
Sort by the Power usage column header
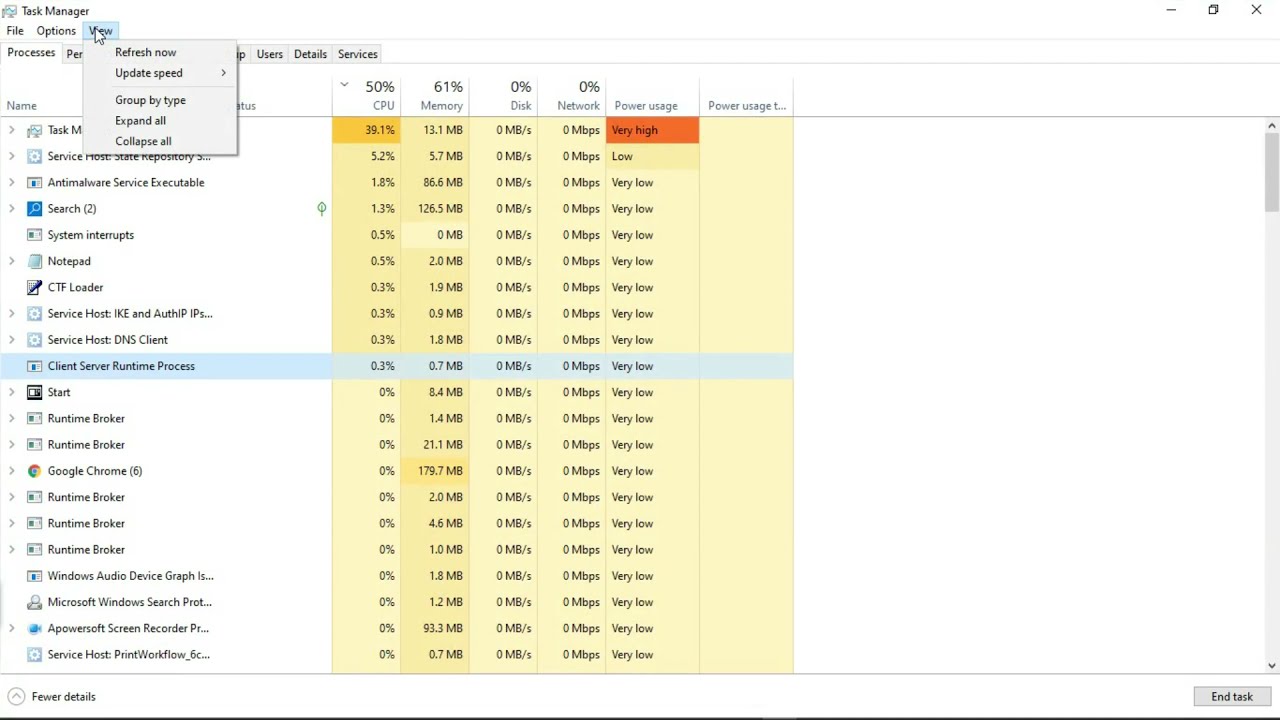click(x=652, y=96)
